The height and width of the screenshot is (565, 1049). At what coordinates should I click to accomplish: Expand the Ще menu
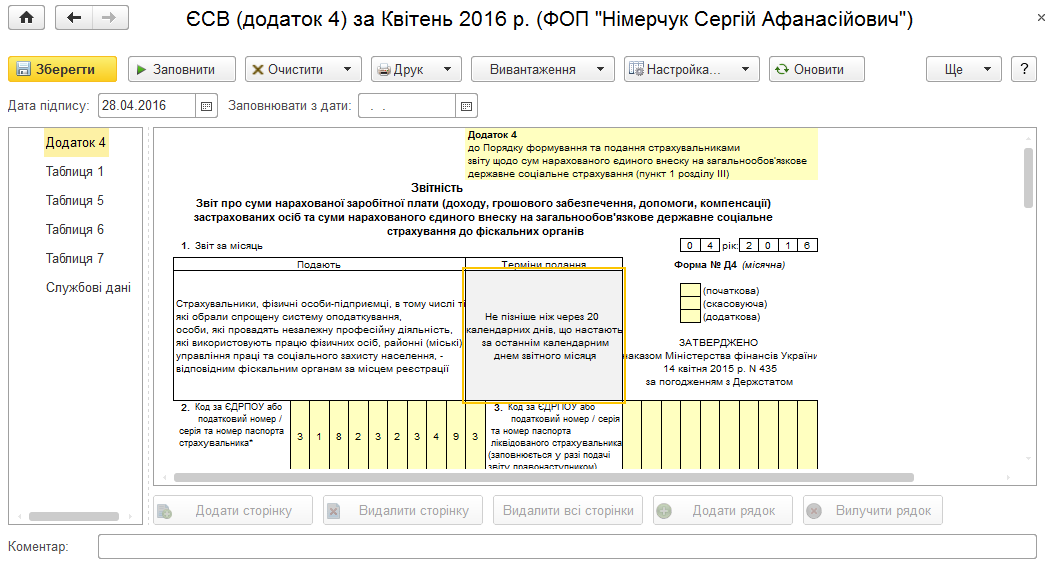pos(963,69)
